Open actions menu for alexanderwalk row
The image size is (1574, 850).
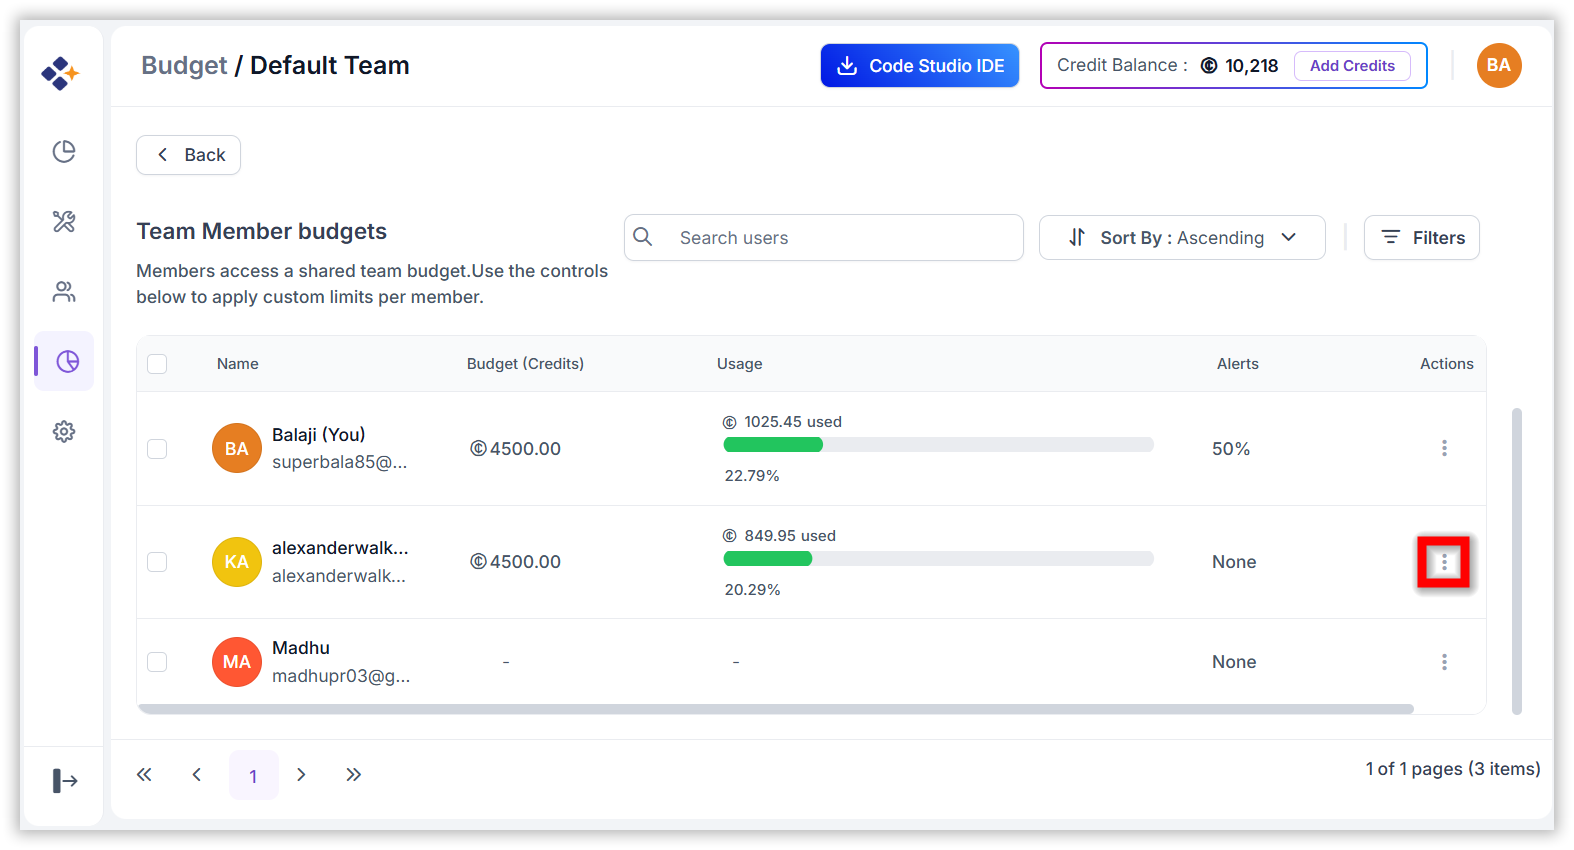point(1444,563)
